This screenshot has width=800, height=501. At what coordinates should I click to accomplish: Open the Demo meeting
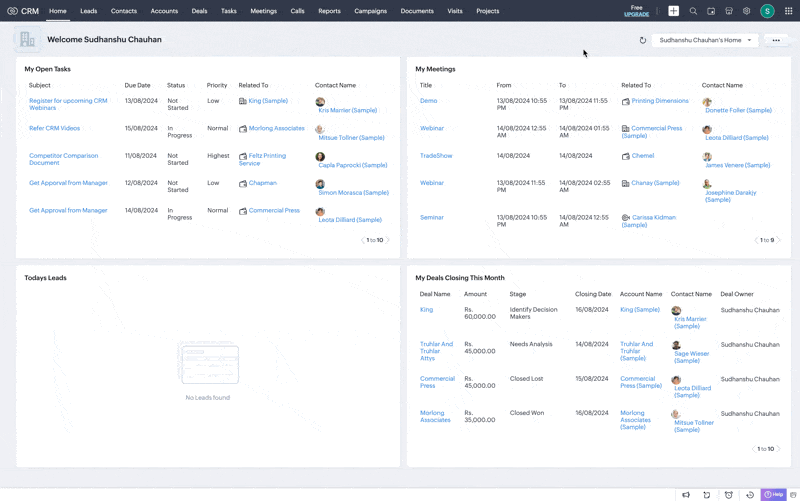429,101
